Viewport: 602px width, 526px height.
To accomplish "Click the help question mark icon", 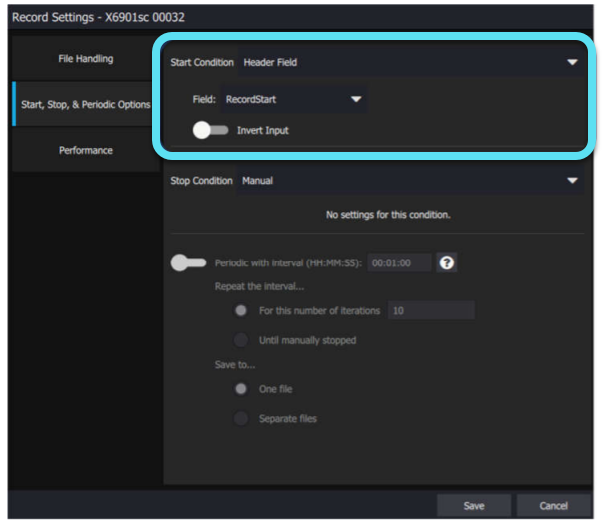I will (x=448, y=263).
